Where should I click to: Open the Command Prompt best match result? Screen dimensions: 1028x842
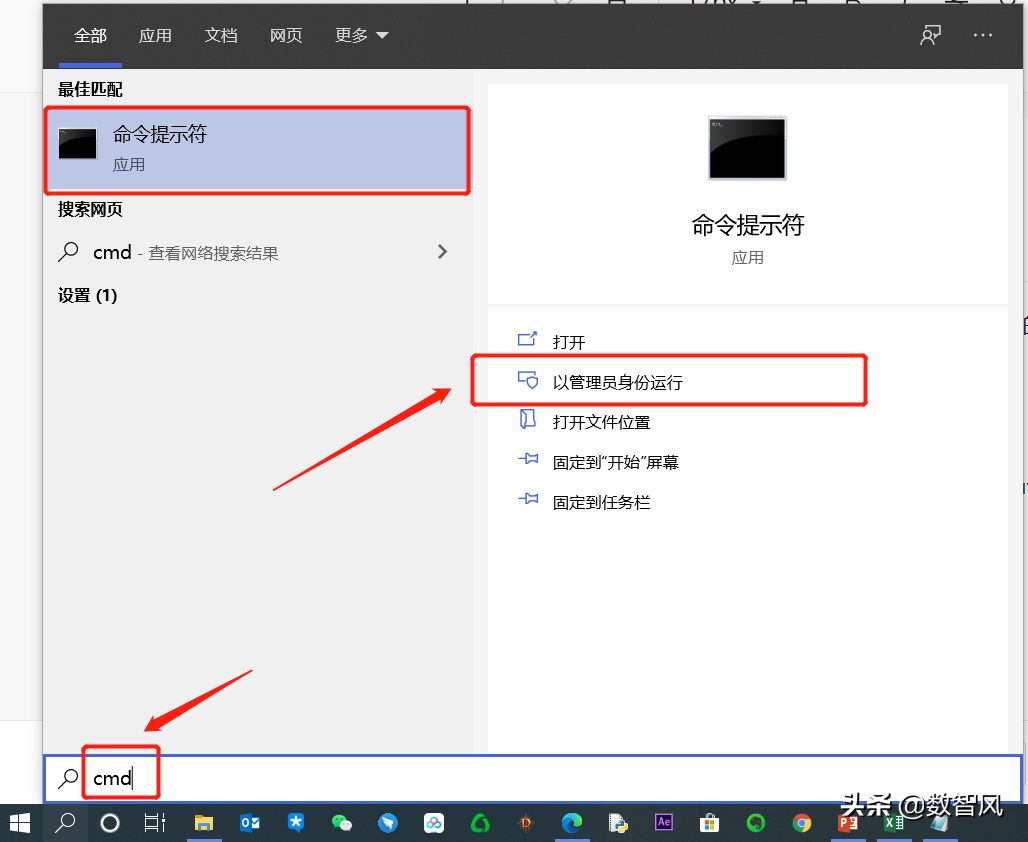256,148
